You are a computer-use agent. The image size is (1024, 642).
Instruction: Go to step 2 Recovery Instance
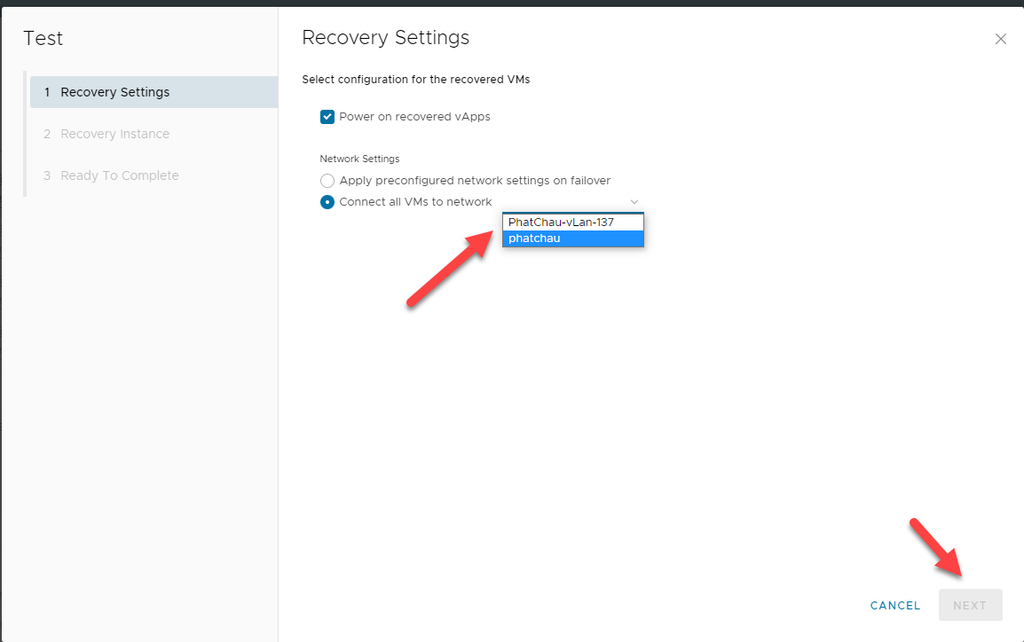click(115, 134)
